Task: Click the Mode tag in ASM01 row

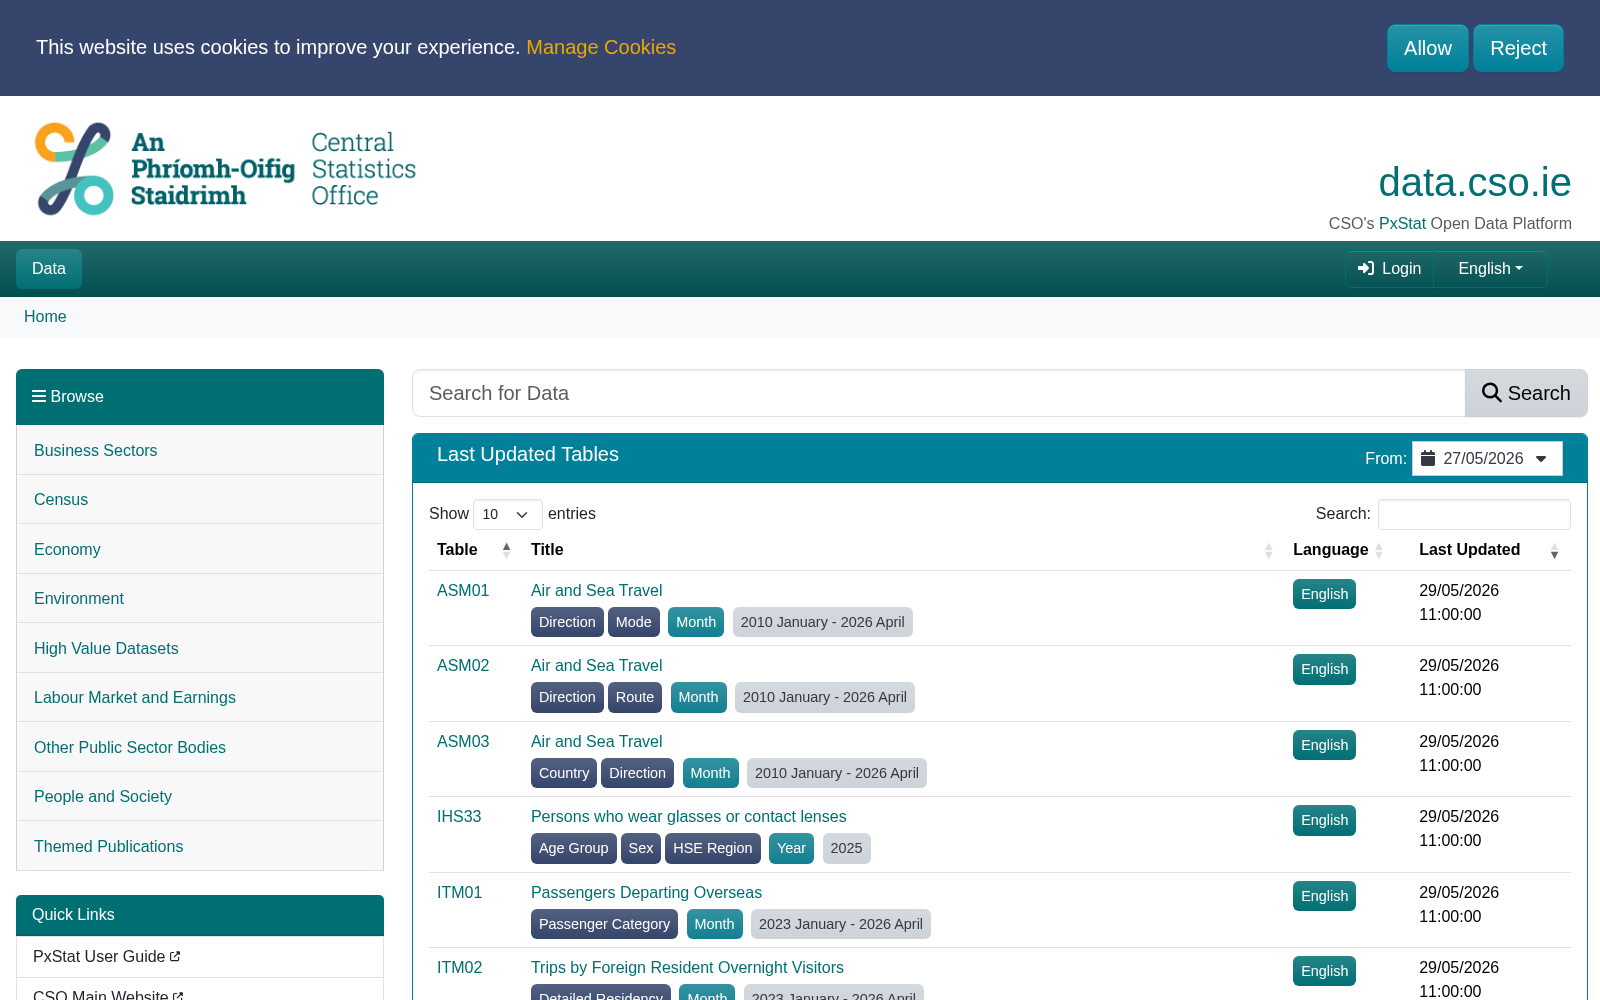Action: 634,622
